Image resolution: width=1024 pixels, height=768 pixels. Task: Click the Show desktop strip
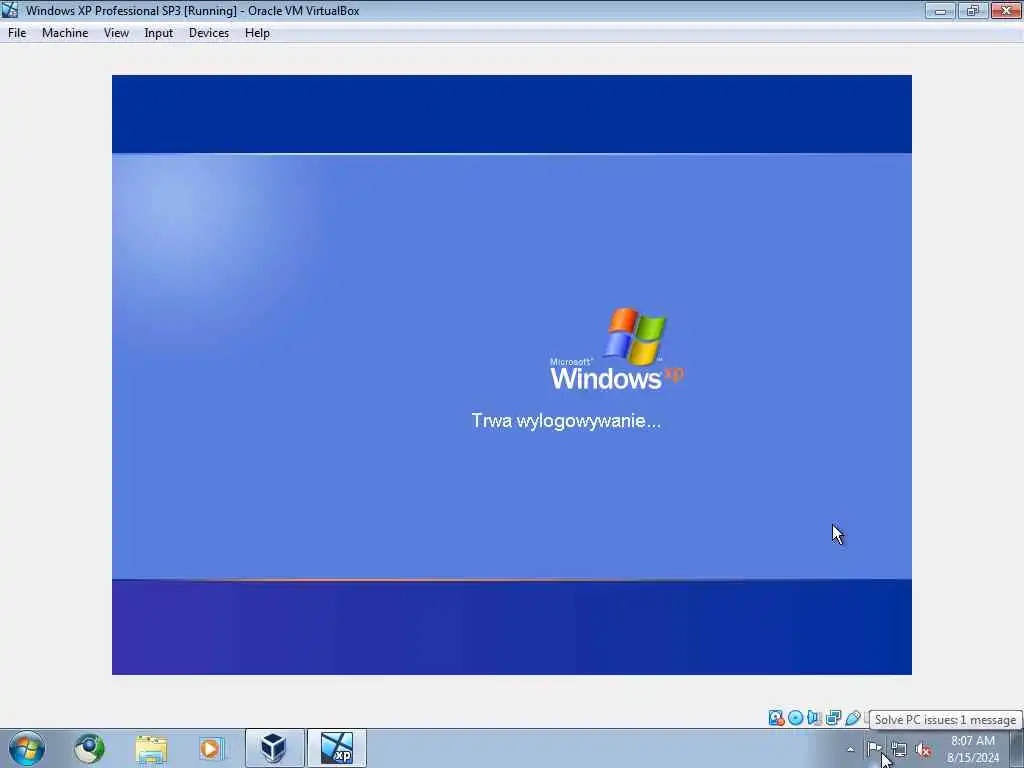1017,748
